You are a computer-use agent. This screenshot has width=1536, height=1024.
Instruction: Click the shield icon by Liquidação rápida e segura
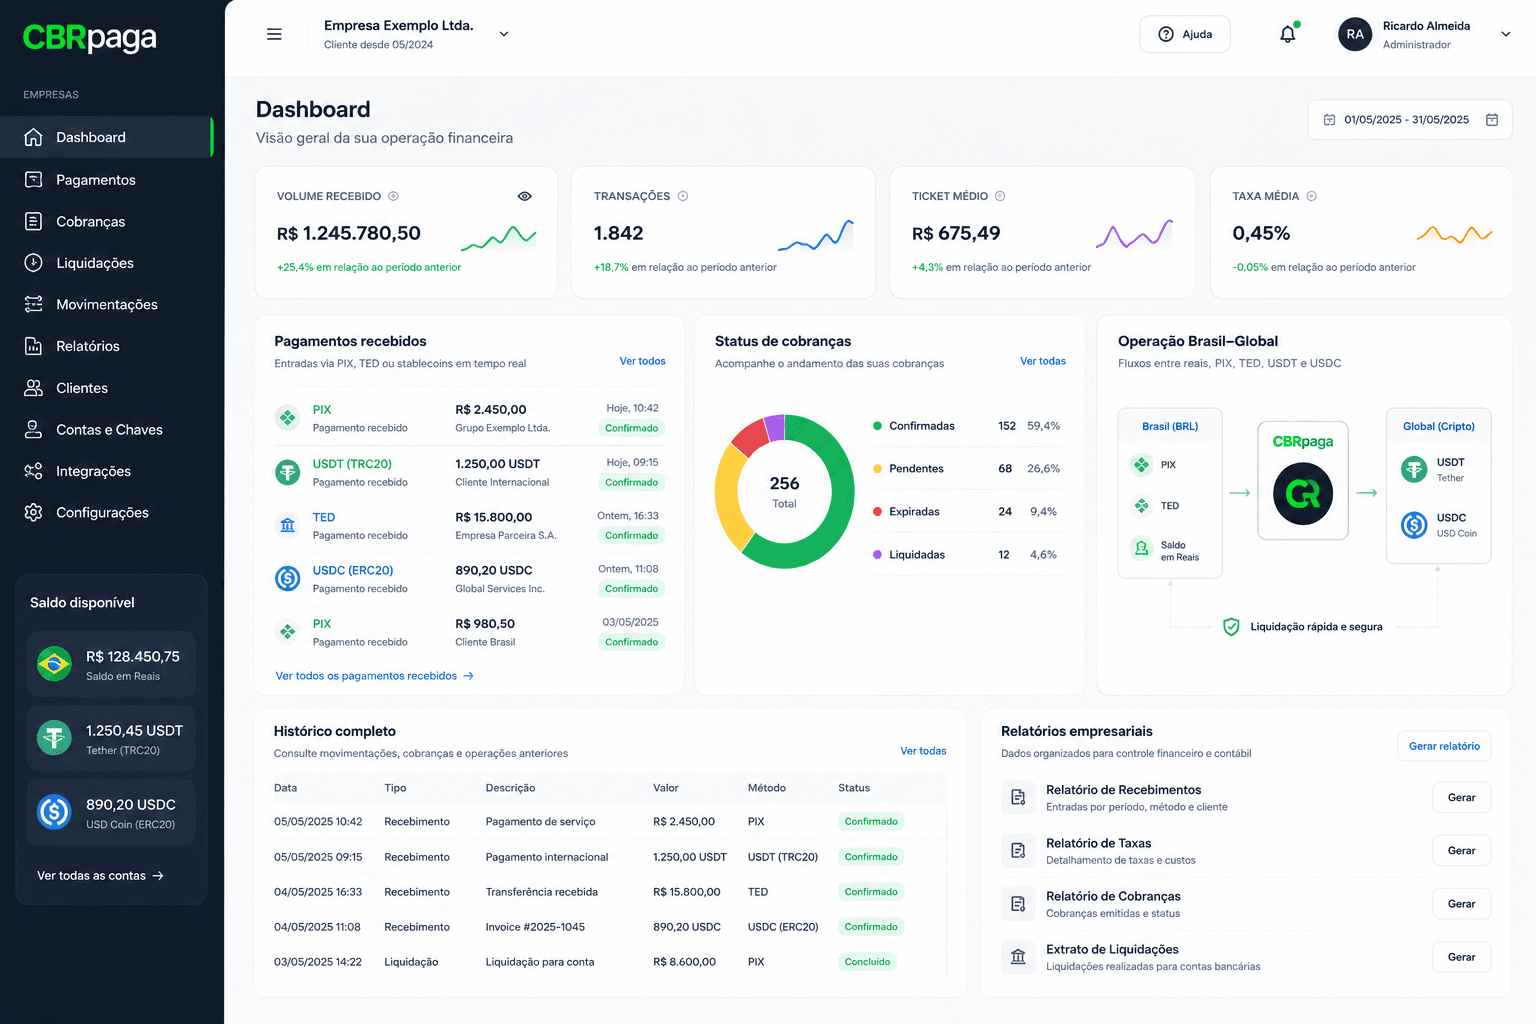(x=1231, y=627)
